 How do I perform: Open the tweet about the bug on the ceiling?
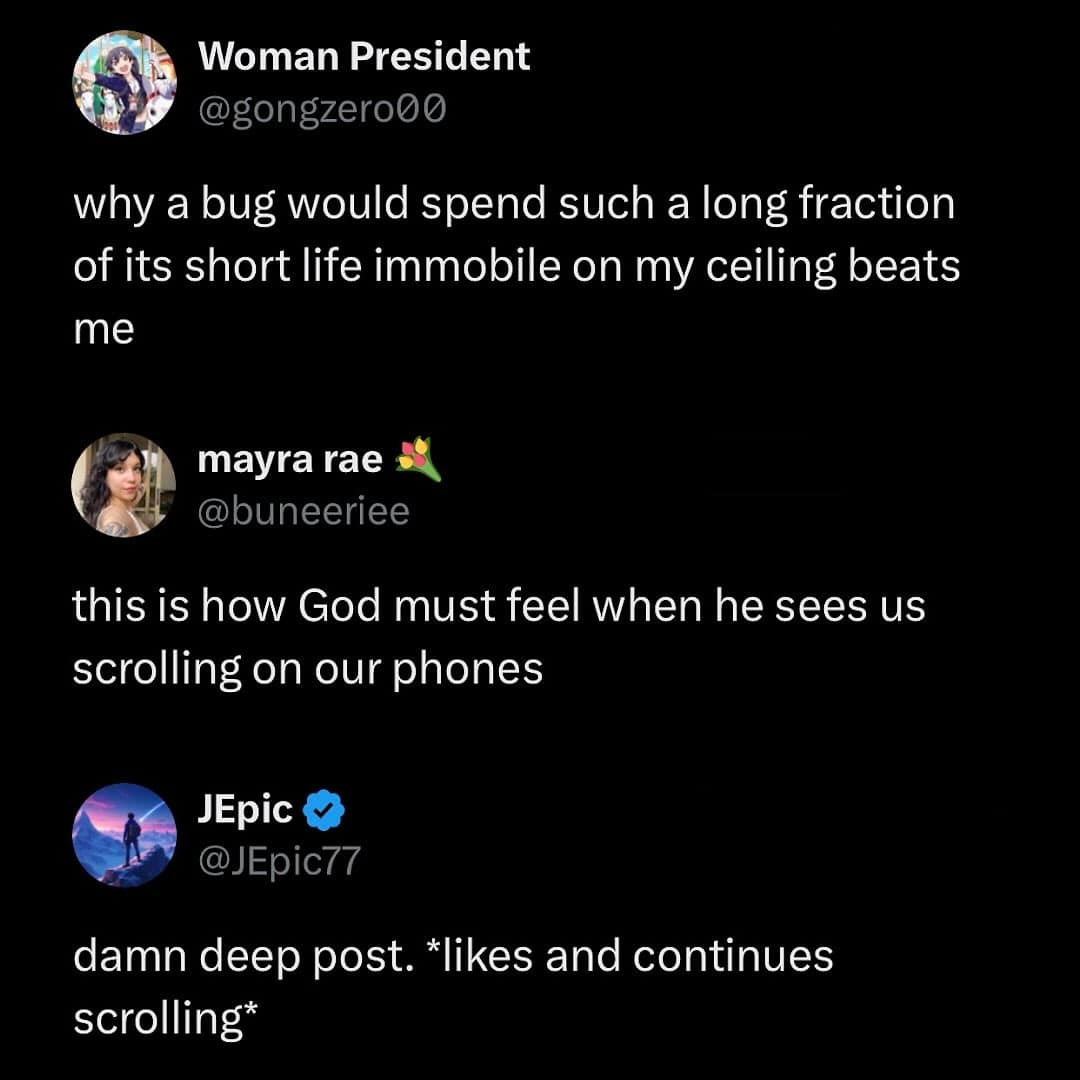[x=515, y=265]
